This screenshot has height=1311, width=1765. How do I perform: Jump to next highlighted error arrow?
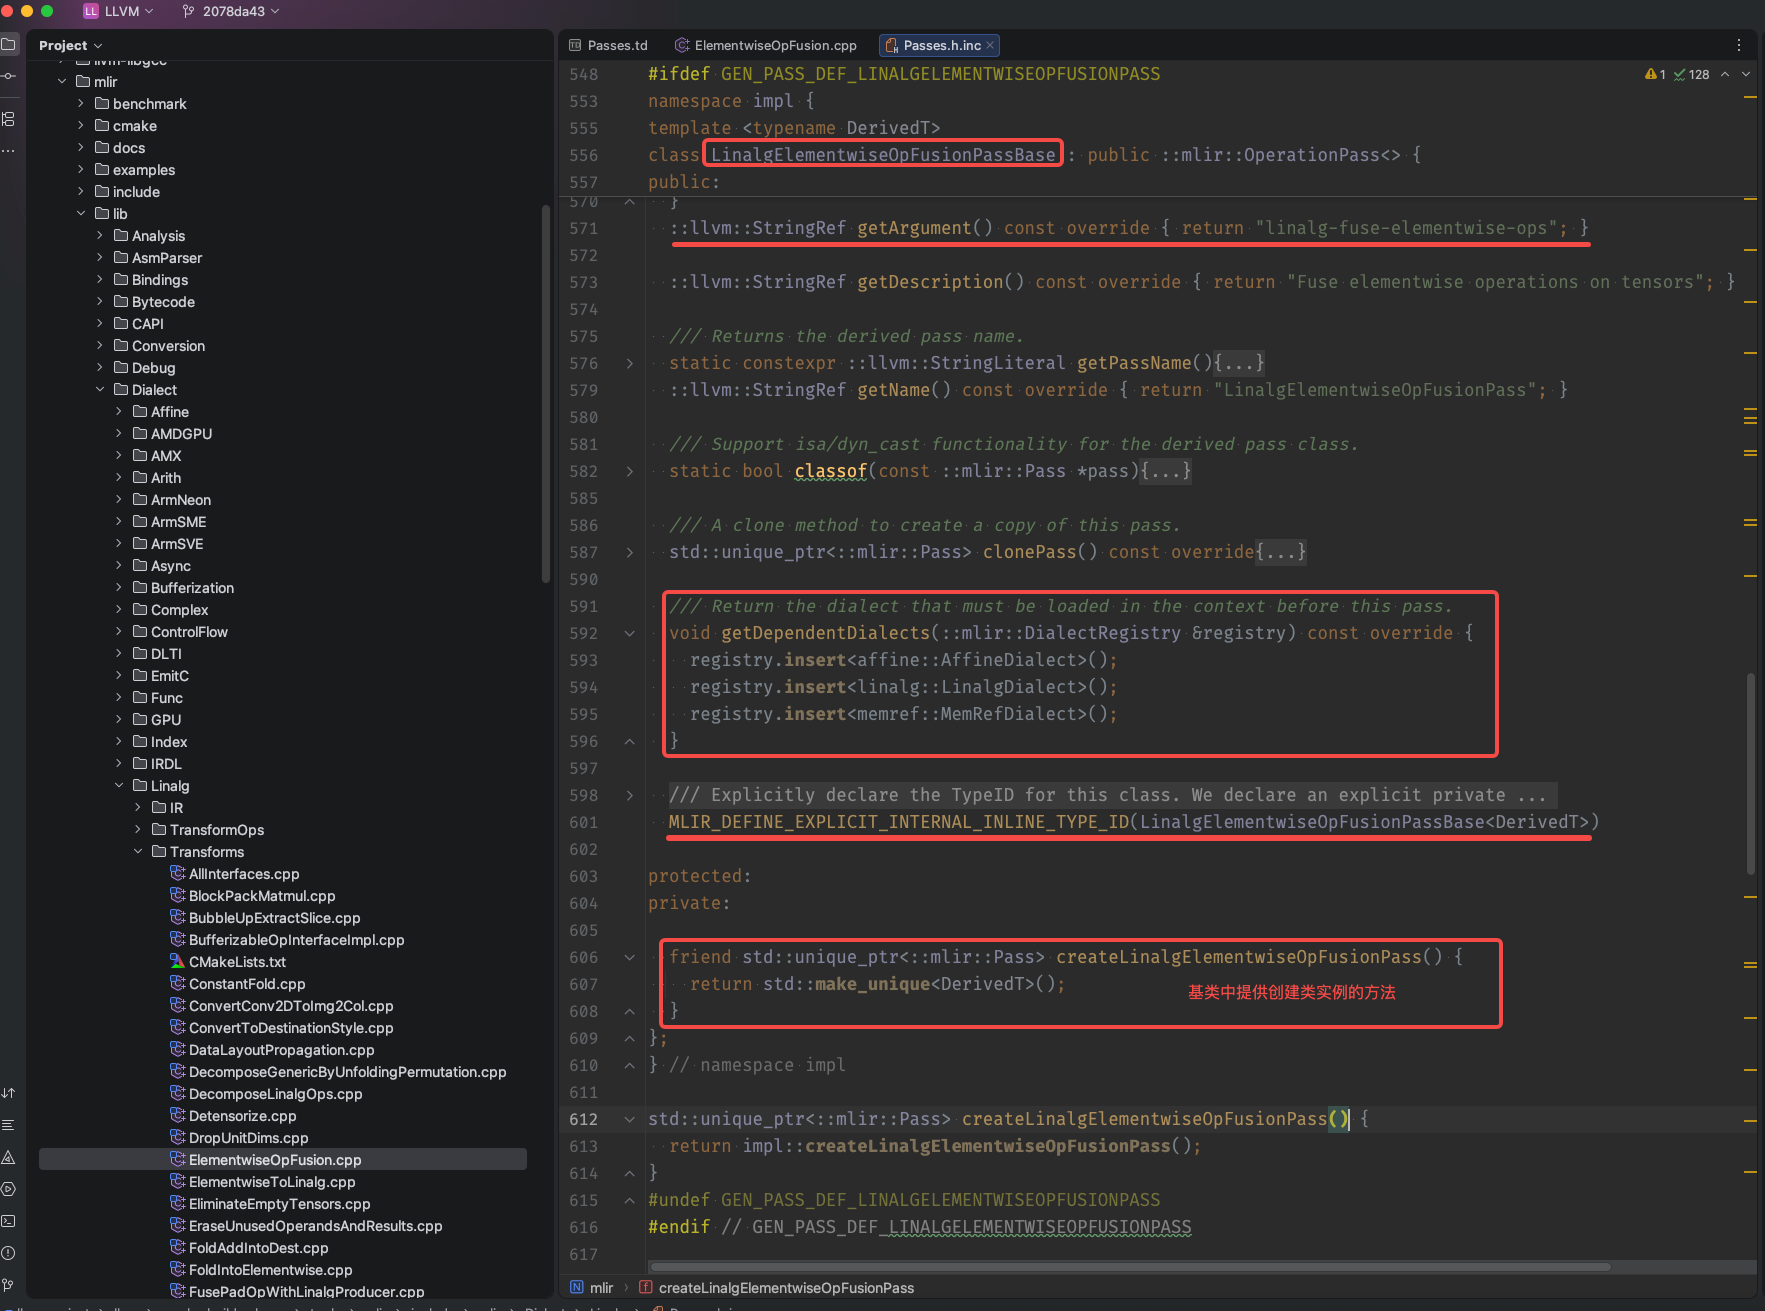pos(1746,74)
